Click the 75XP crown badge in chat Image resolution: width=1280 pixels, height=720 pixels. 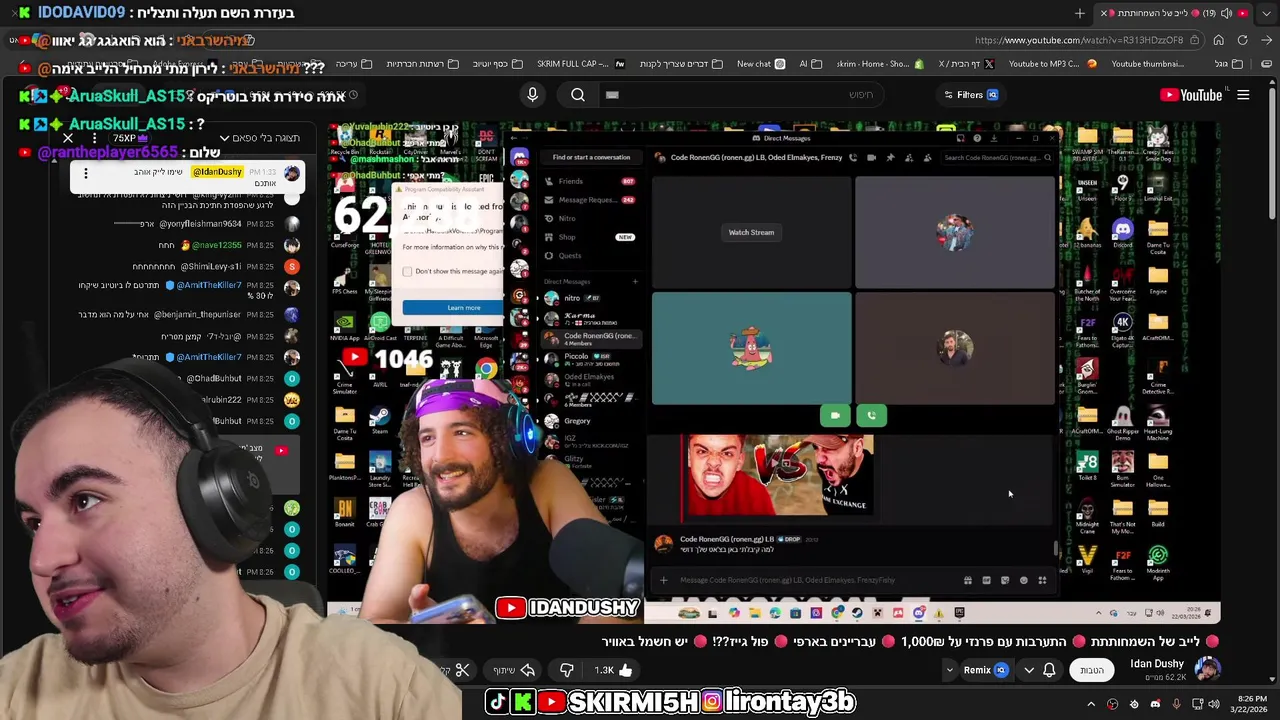[130, 138]
